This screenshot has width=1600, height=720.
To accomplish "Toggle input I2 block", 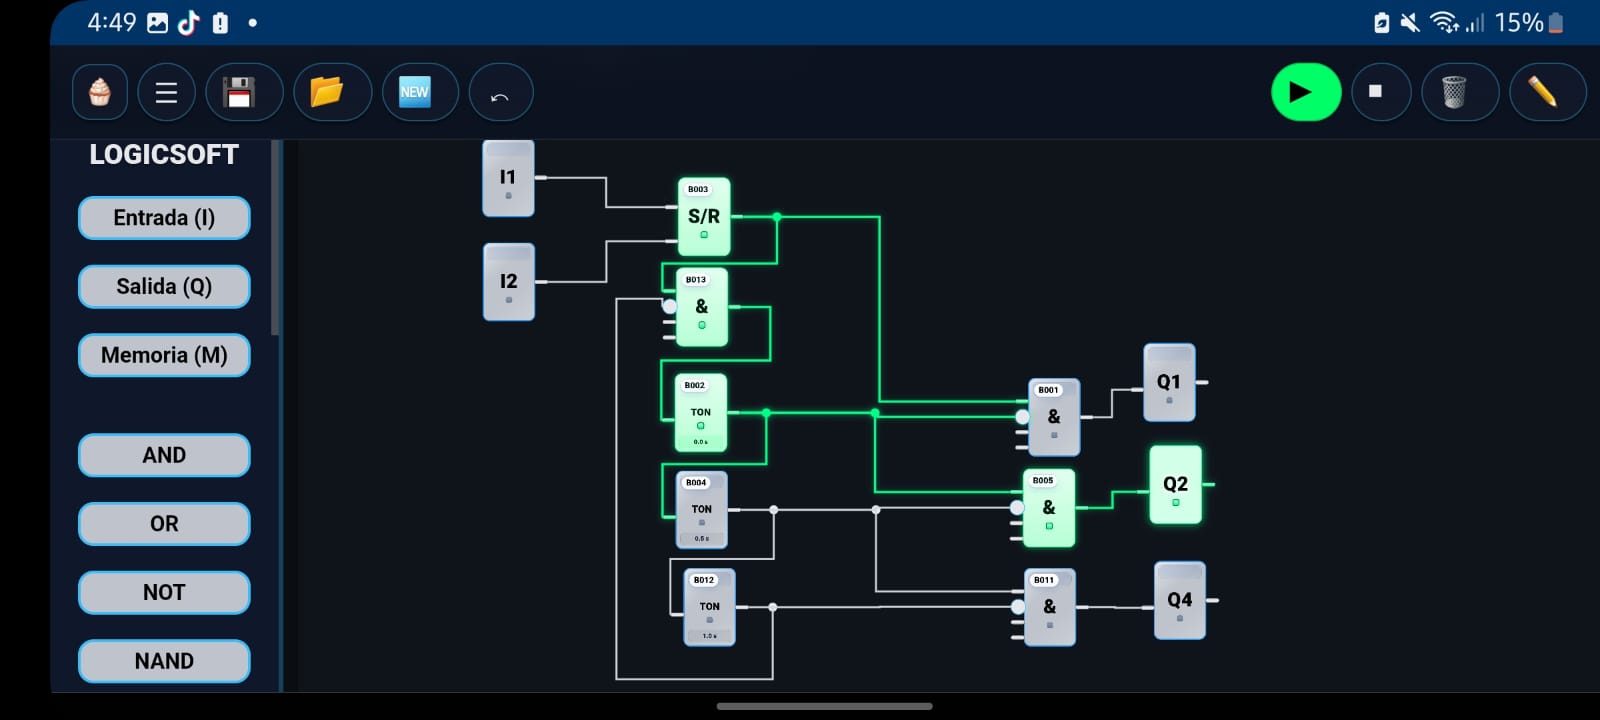I will pos(509,282).
